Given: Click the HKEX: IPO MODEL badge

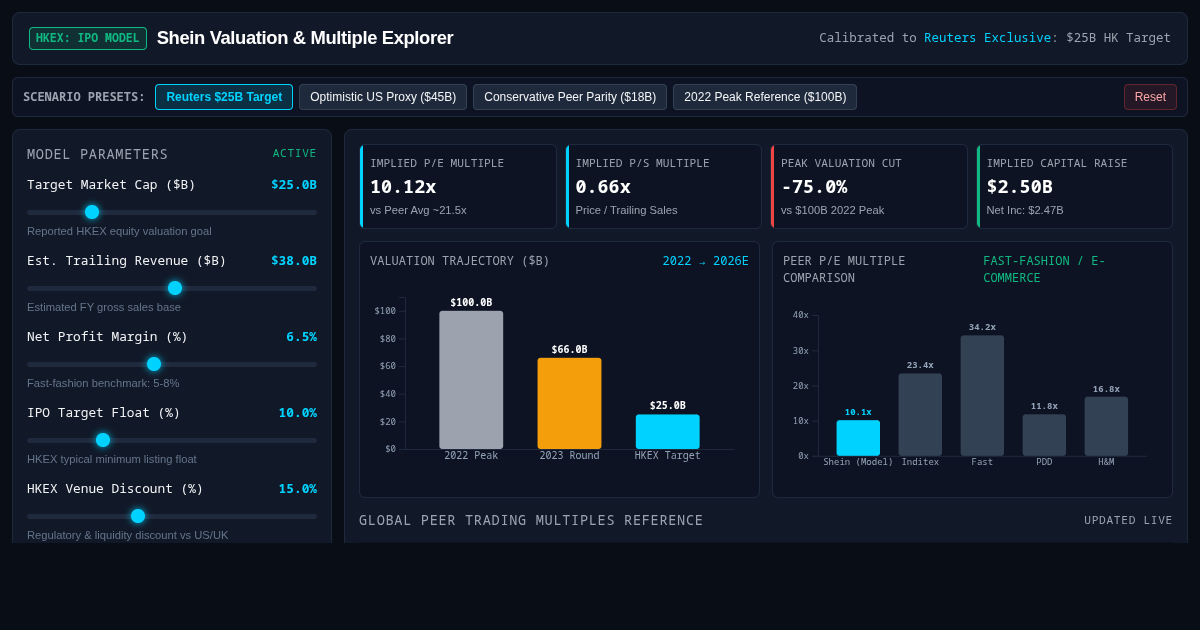Looking at the screenshot, I should pyautogui.click(x=88, y=38).
